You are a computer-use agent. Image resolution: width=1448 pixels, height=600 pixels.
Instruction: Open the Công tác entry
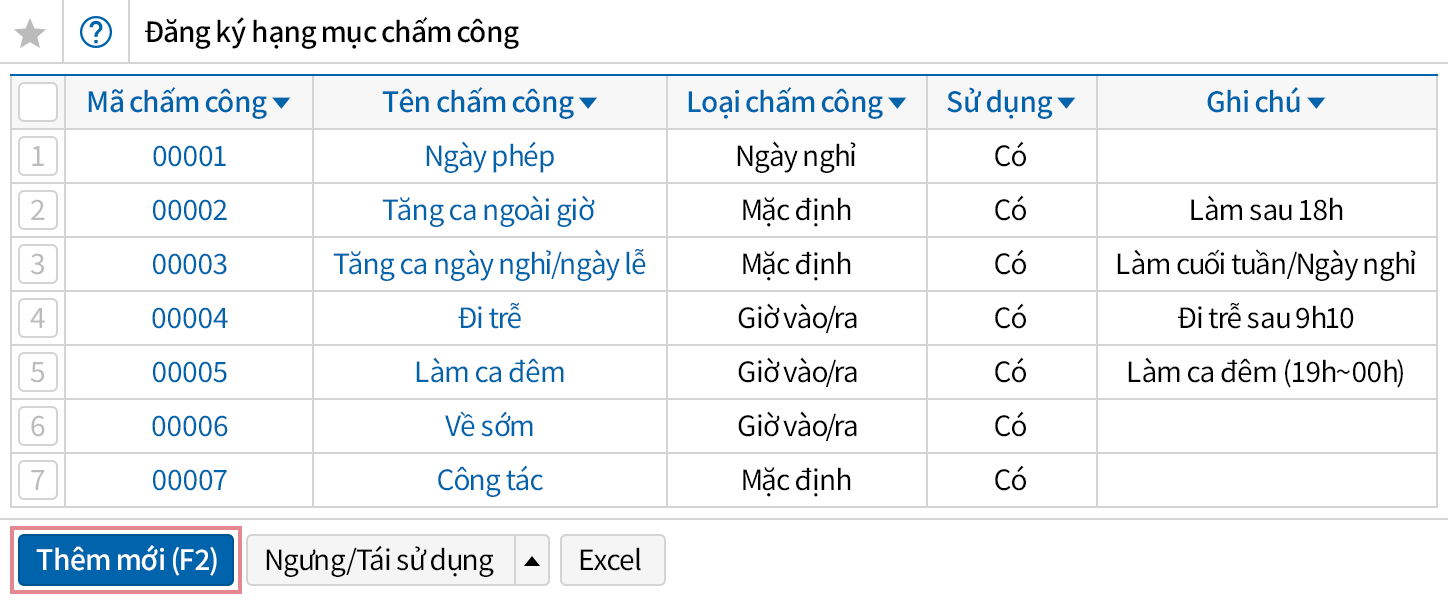(x=489, y=480)
